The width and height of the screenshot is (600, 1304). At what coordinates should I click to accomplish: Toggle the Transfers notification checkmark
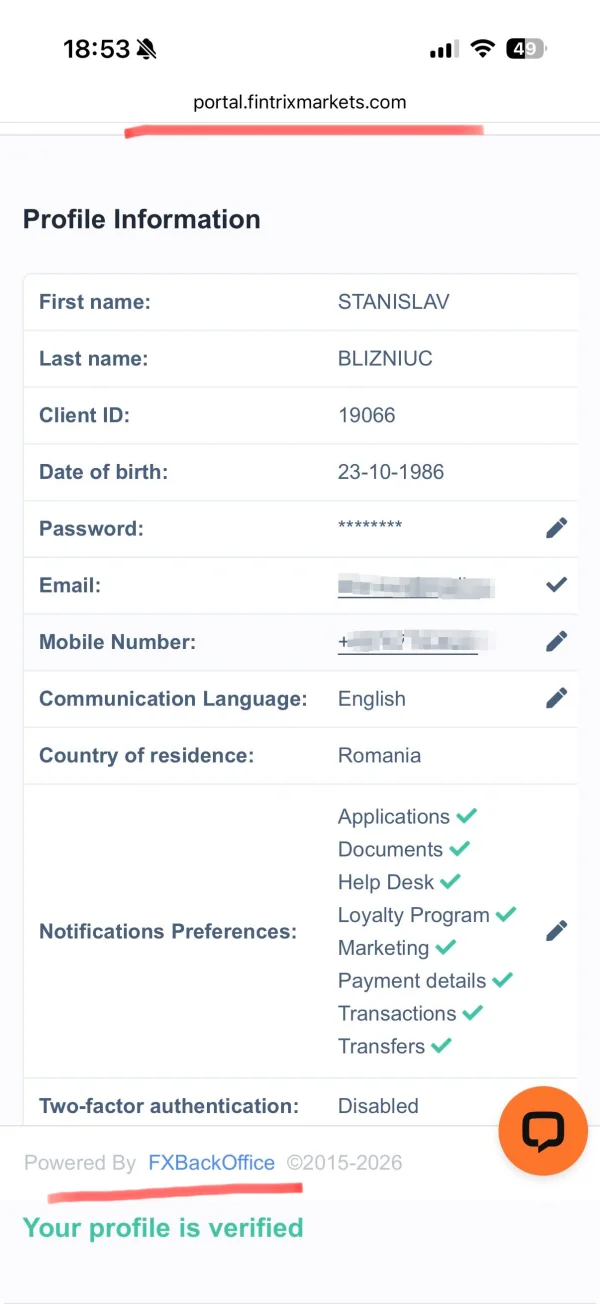pos(441,1046)
